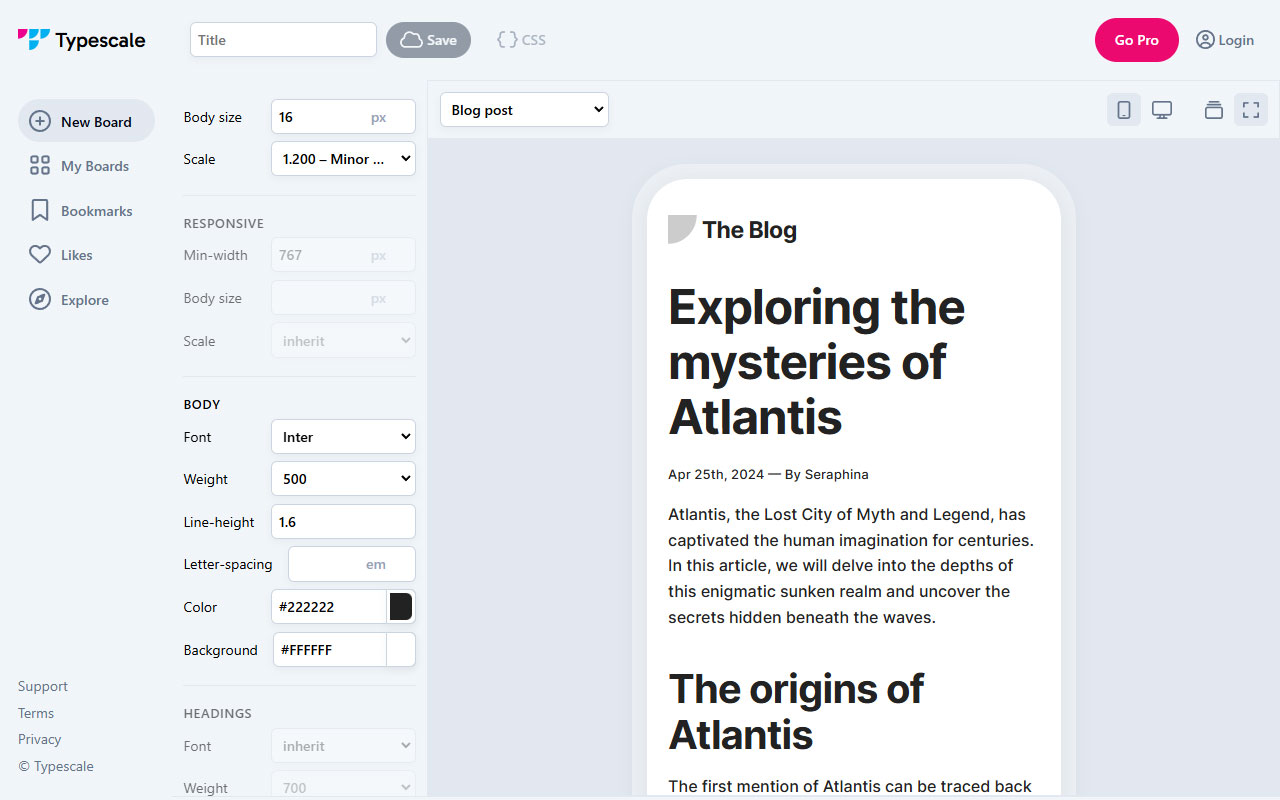Viewport: 1280px width, 800px height.
Task: Click the Go Pro button
Action: coord(1137,40)
